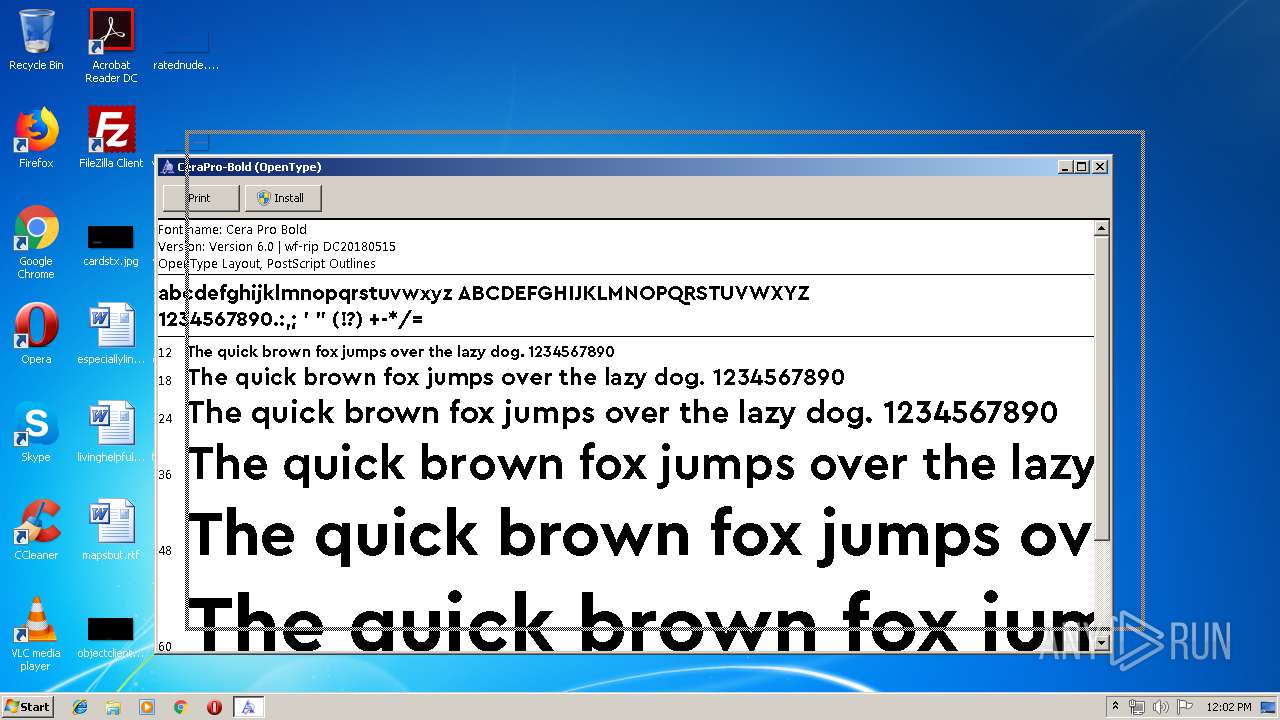Click the 18-point sample sentence
This screenshot has width=1280, height=720.
(516, 377)
